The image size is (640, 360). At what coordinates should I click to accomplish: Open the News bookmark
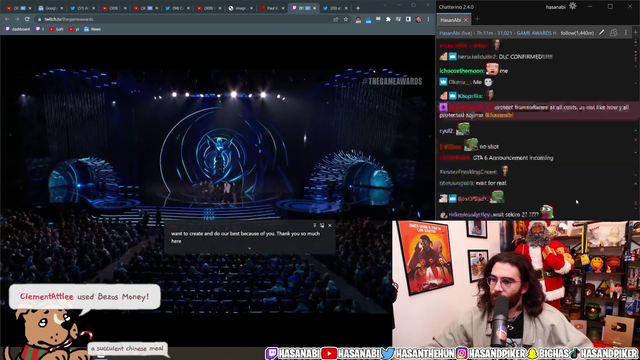click(93, 29)
